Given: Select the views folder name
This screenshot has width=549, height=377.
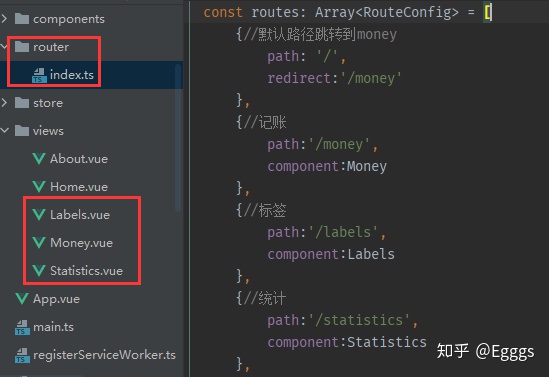Looking at the screenshot, I should click(x=48, y=131).
